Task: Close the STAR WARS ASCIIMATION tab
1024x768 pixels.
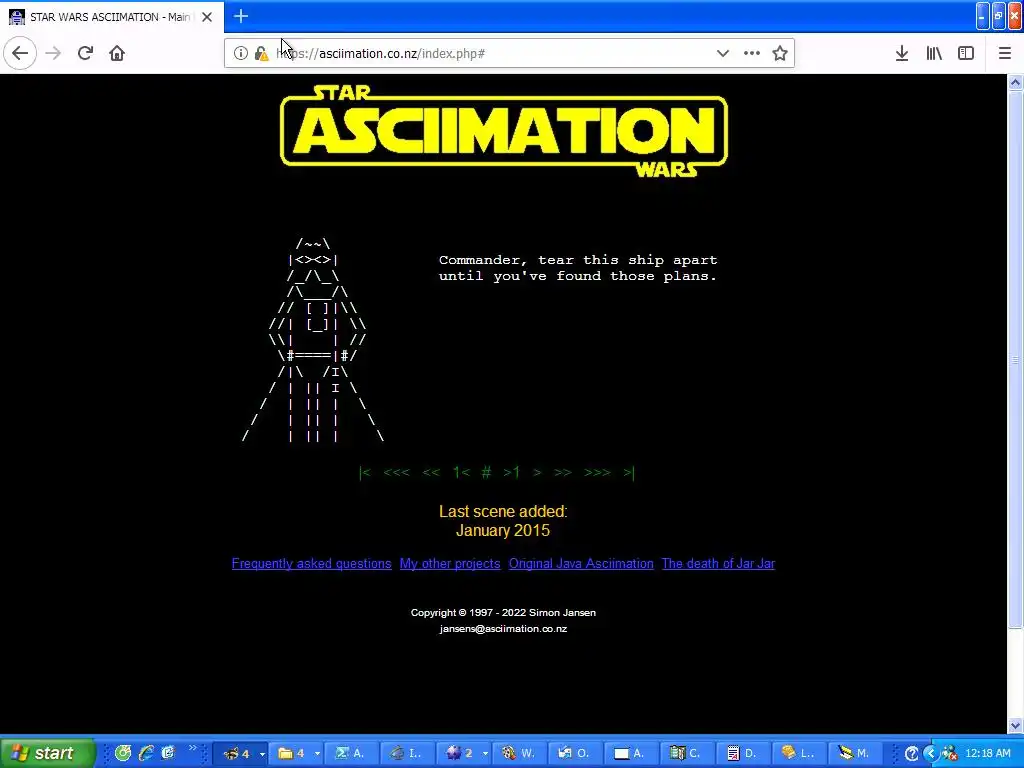Action: click(x=207, y=17)
